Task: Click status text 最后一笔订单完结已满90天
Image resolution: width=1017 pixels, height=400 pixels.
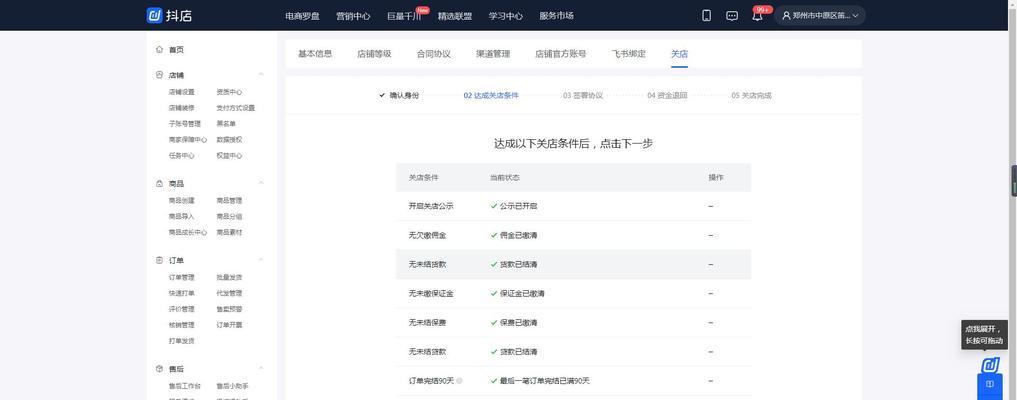Action: [x=545, y=381]
